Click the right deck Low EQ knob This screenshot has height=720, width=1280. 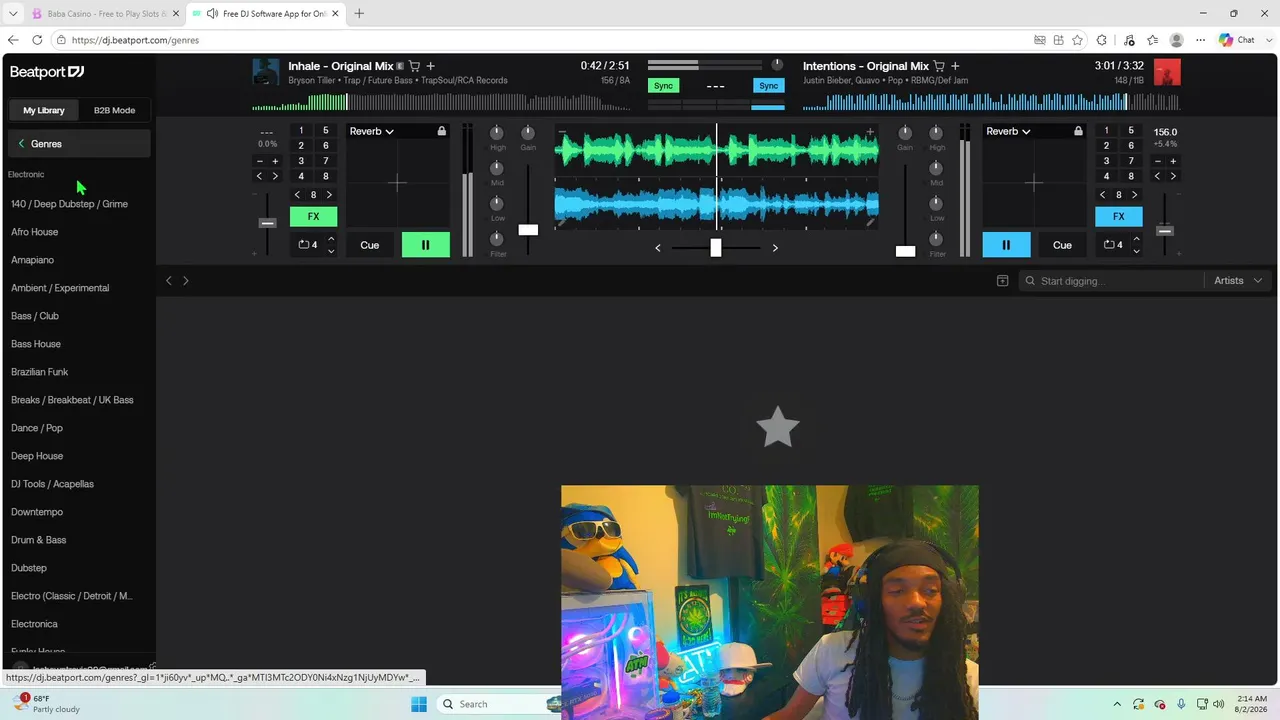(936, 203)
